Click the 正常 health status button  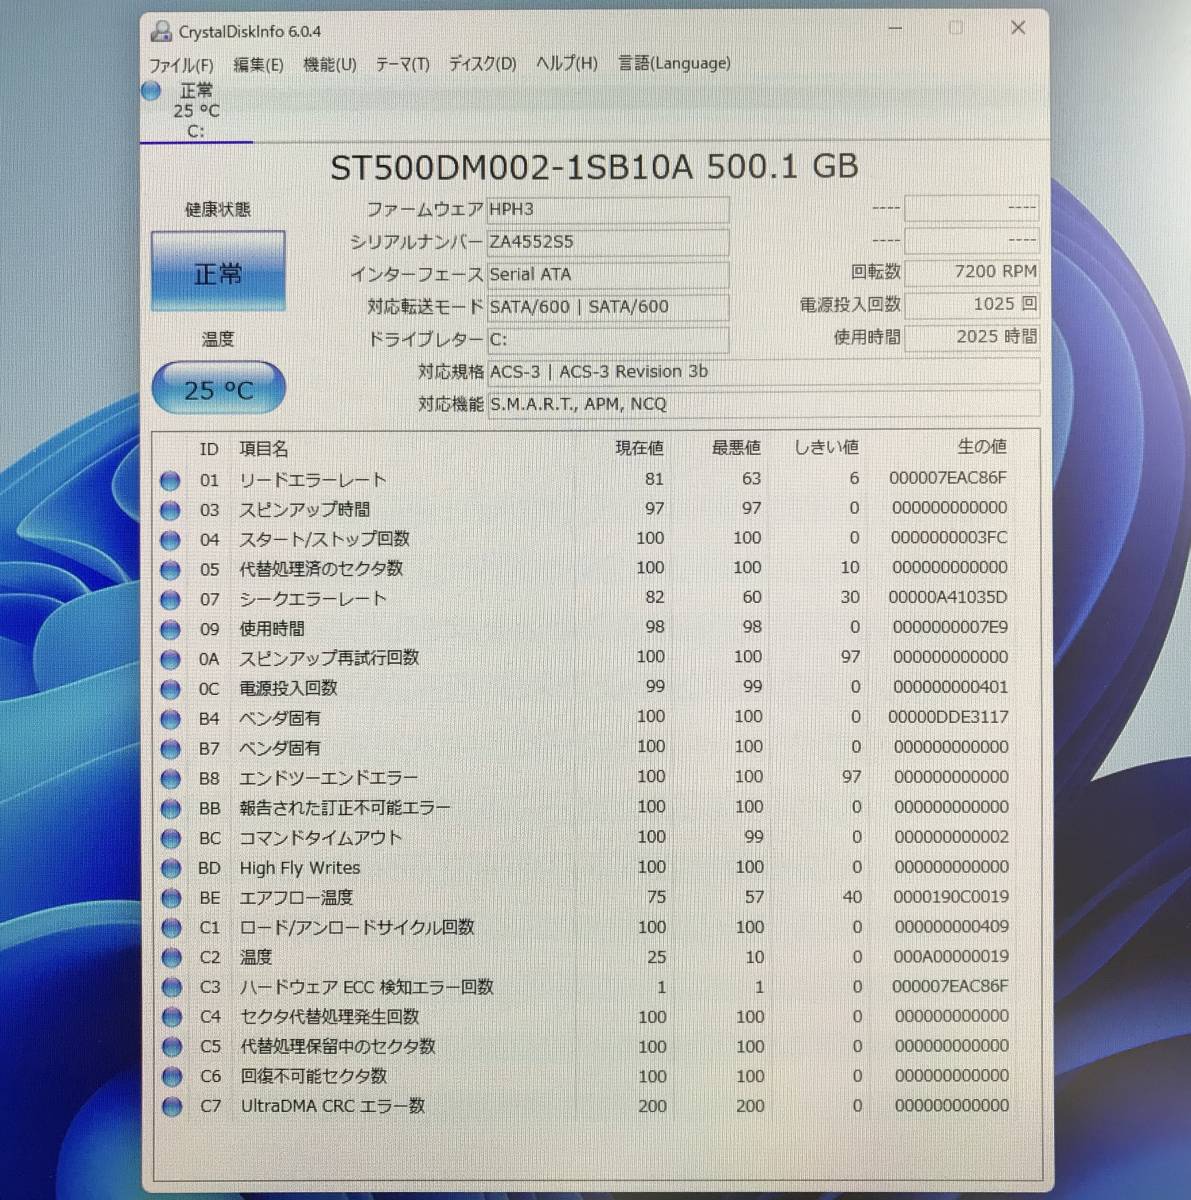(218, 272)
